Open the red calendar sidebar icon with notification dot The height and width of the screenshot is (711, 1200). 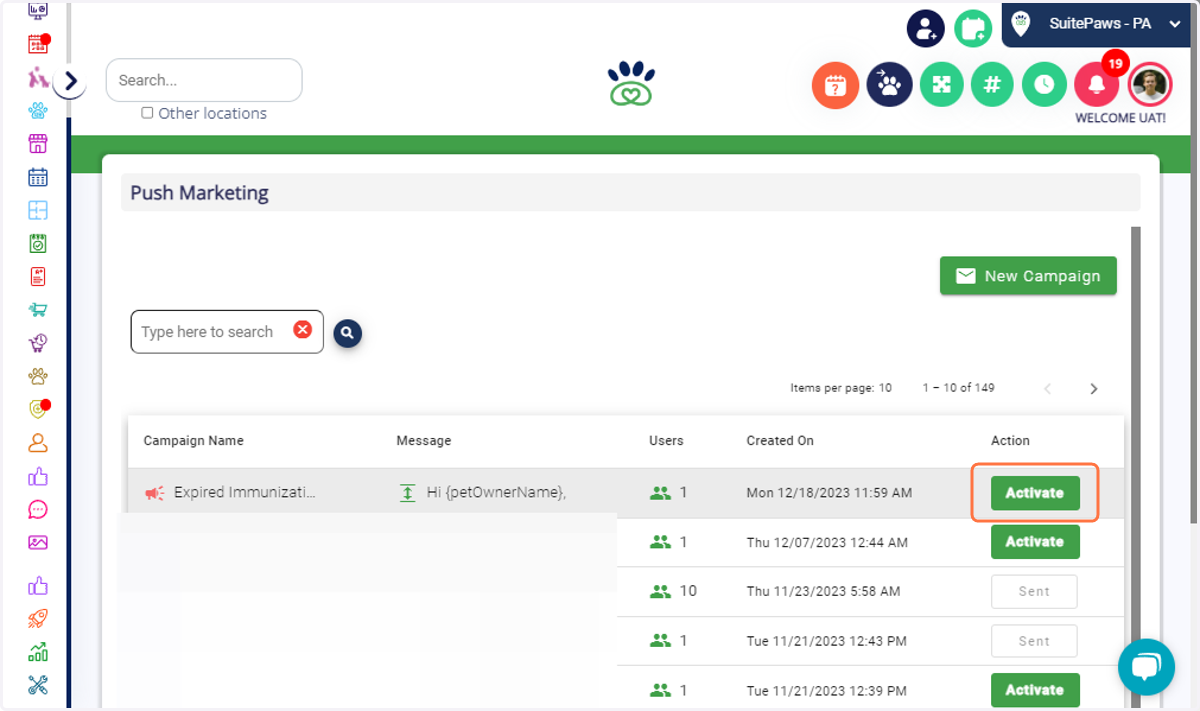(x=38, y=44)
